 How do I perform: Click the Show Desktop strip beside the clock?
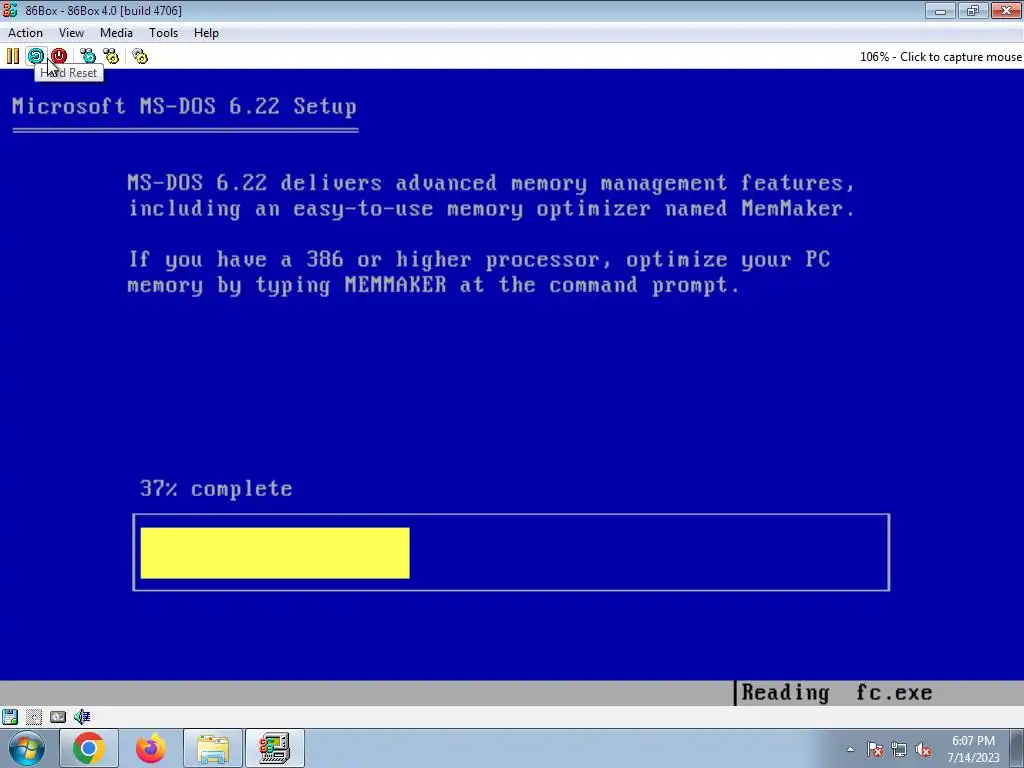[x=1019, y=749]
